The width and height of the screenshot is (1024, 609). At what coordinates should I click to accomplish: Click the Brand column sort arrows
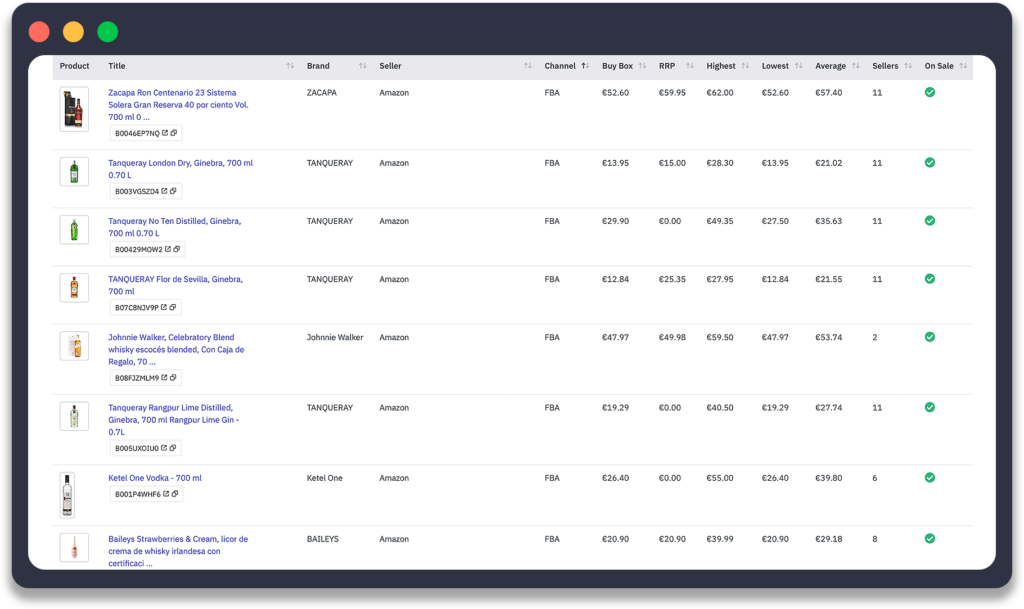[362, 66]
